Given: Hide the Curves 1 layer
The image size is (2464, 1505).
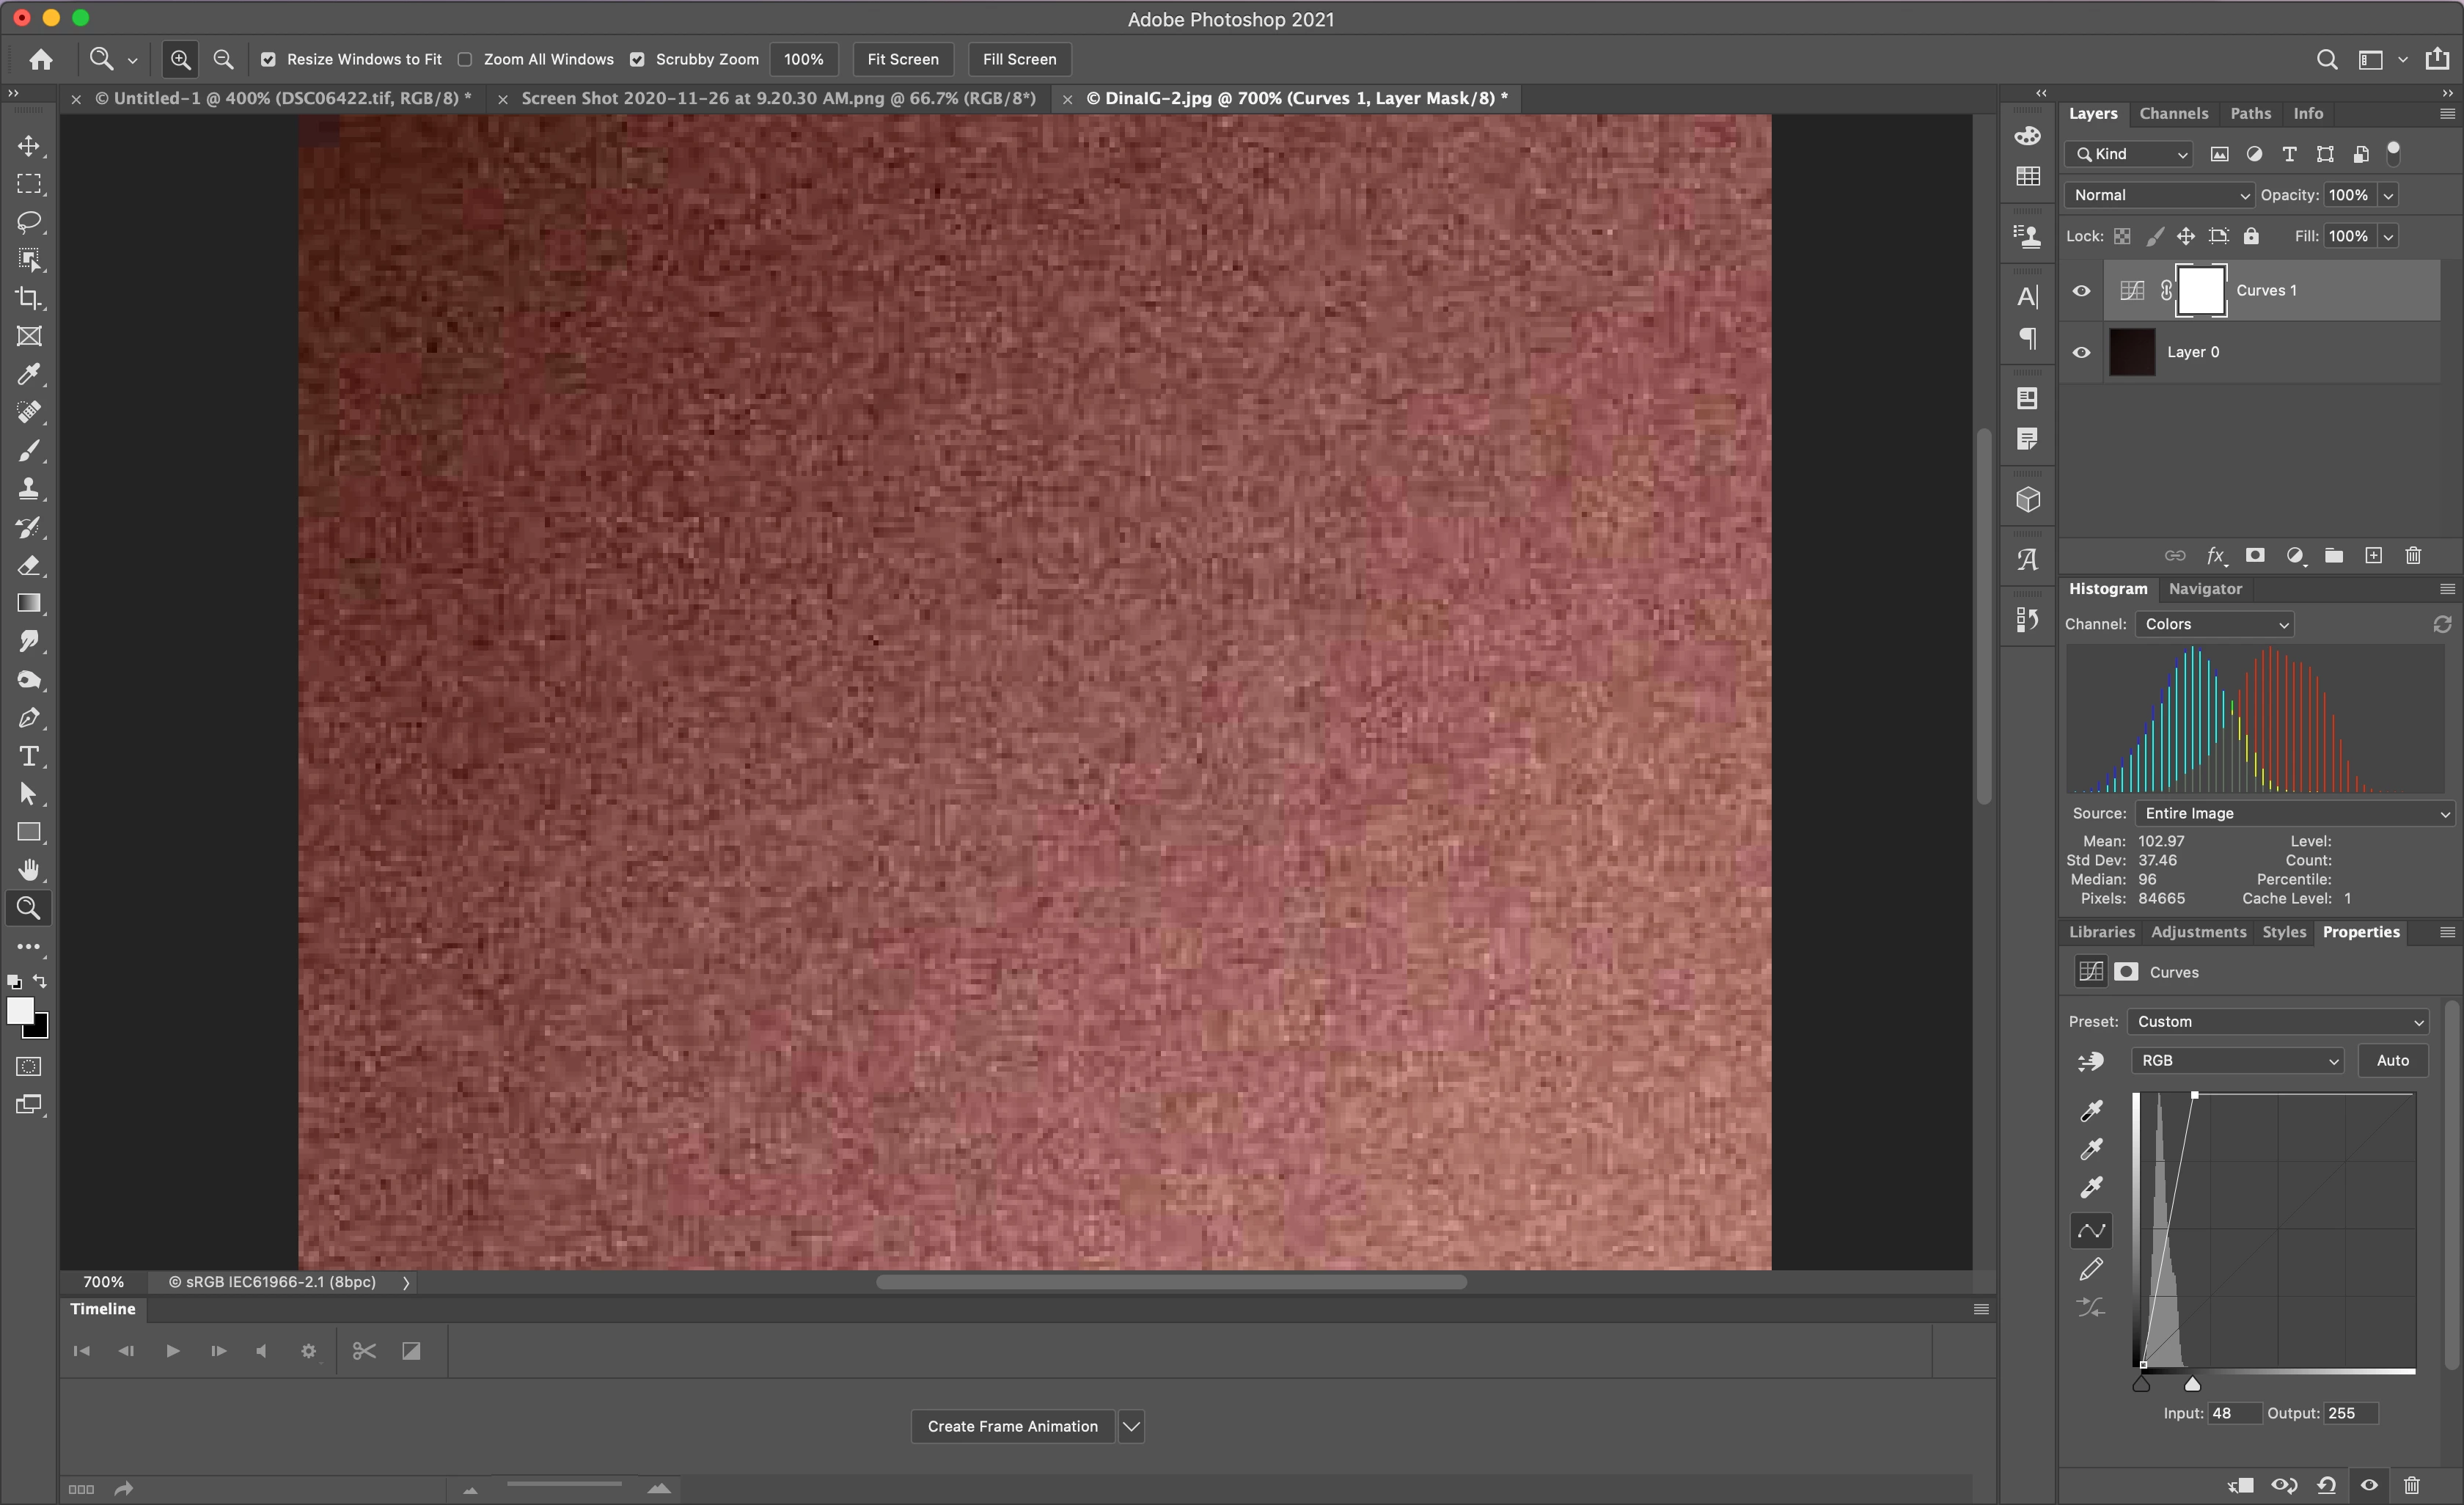Looking at the screenshot, I should tap(2081, 291).
